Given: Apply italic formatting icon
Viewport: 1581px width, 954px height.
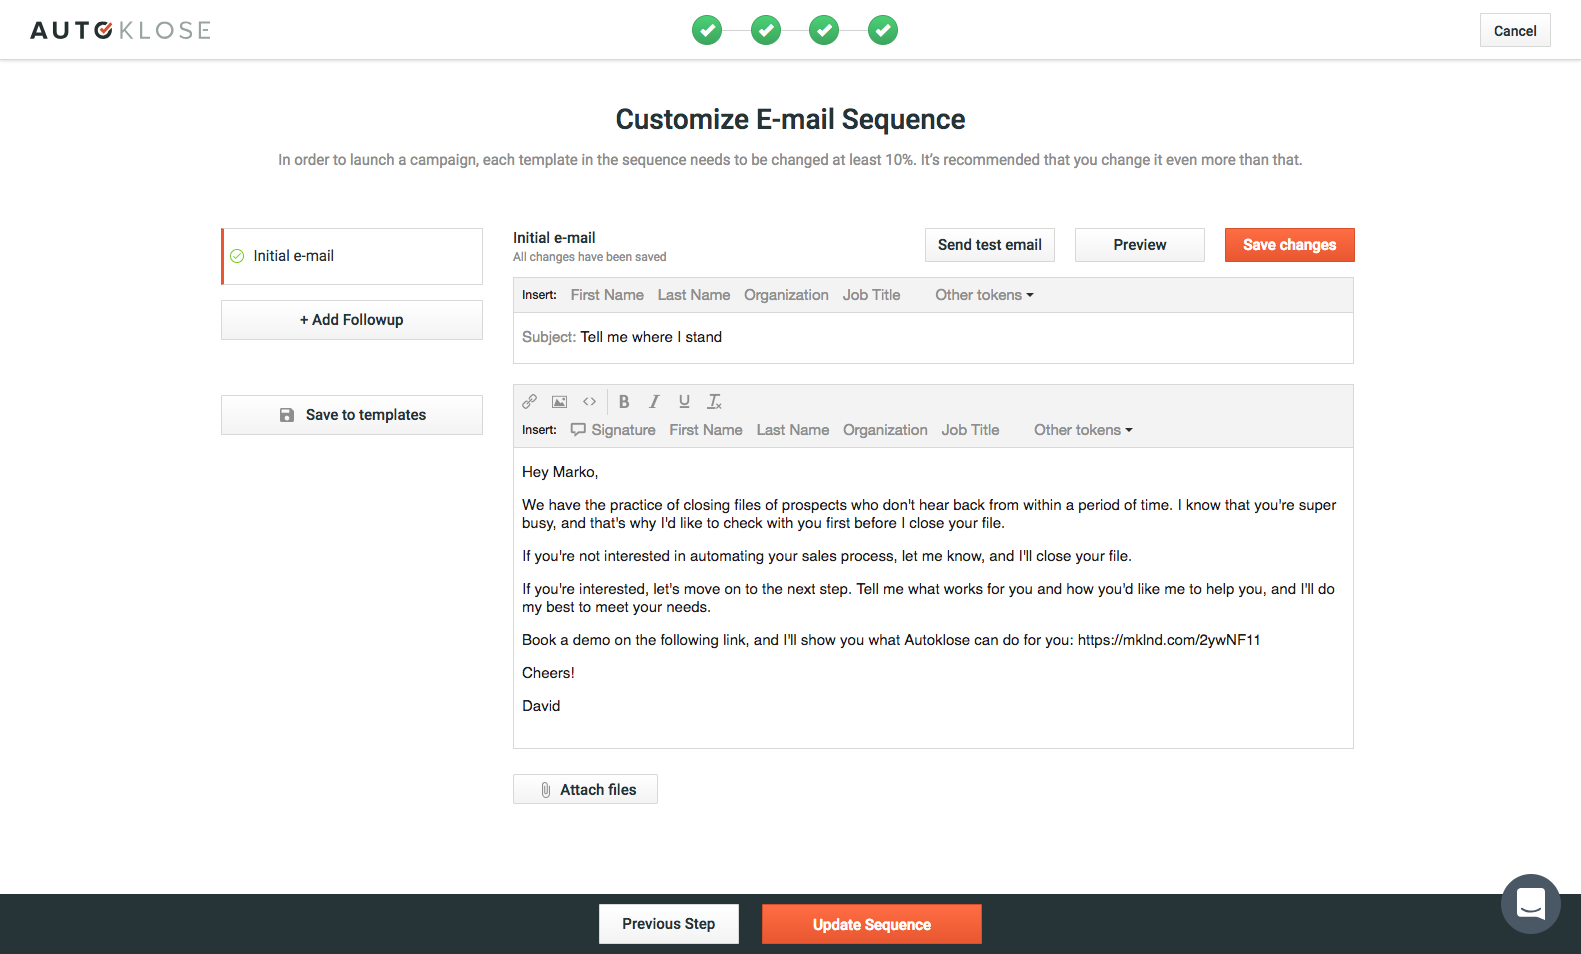Looking at the screenshot, I should tap(654, 401).
